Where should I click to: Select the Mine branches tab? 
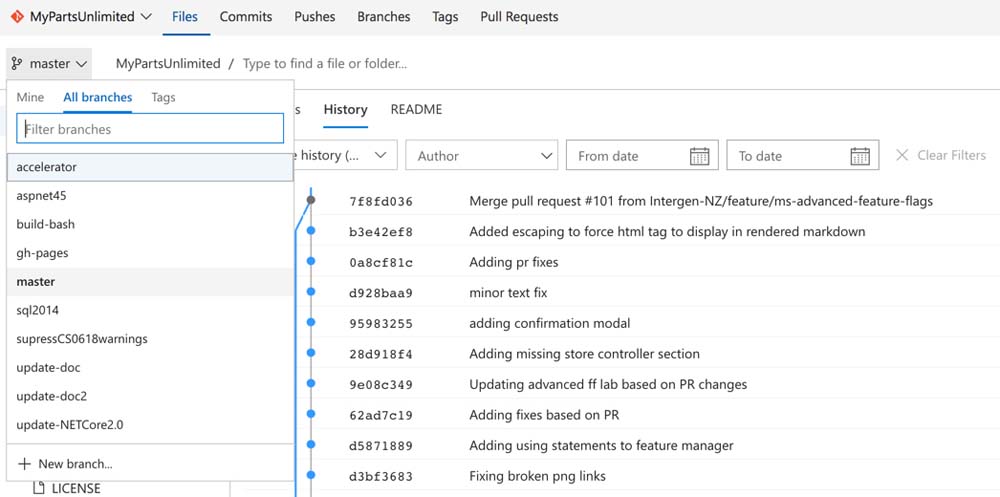coord(30,97)
